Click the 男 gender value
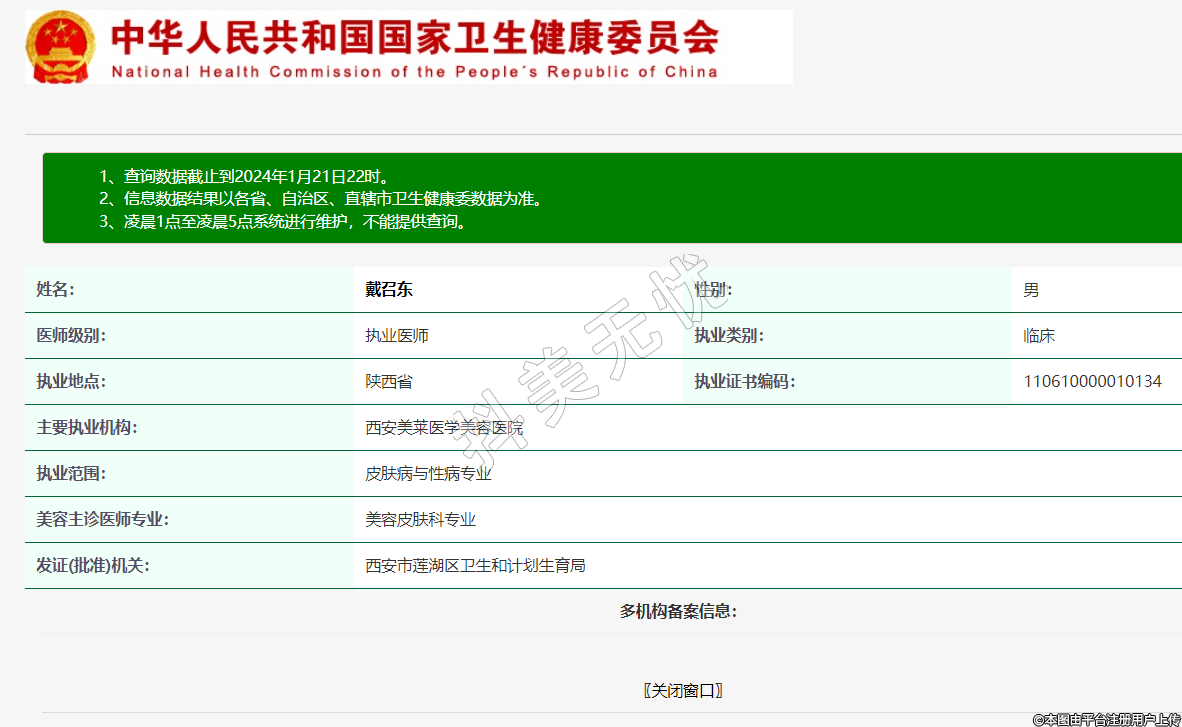1182x727 pixels. [x=1031, y=290]
